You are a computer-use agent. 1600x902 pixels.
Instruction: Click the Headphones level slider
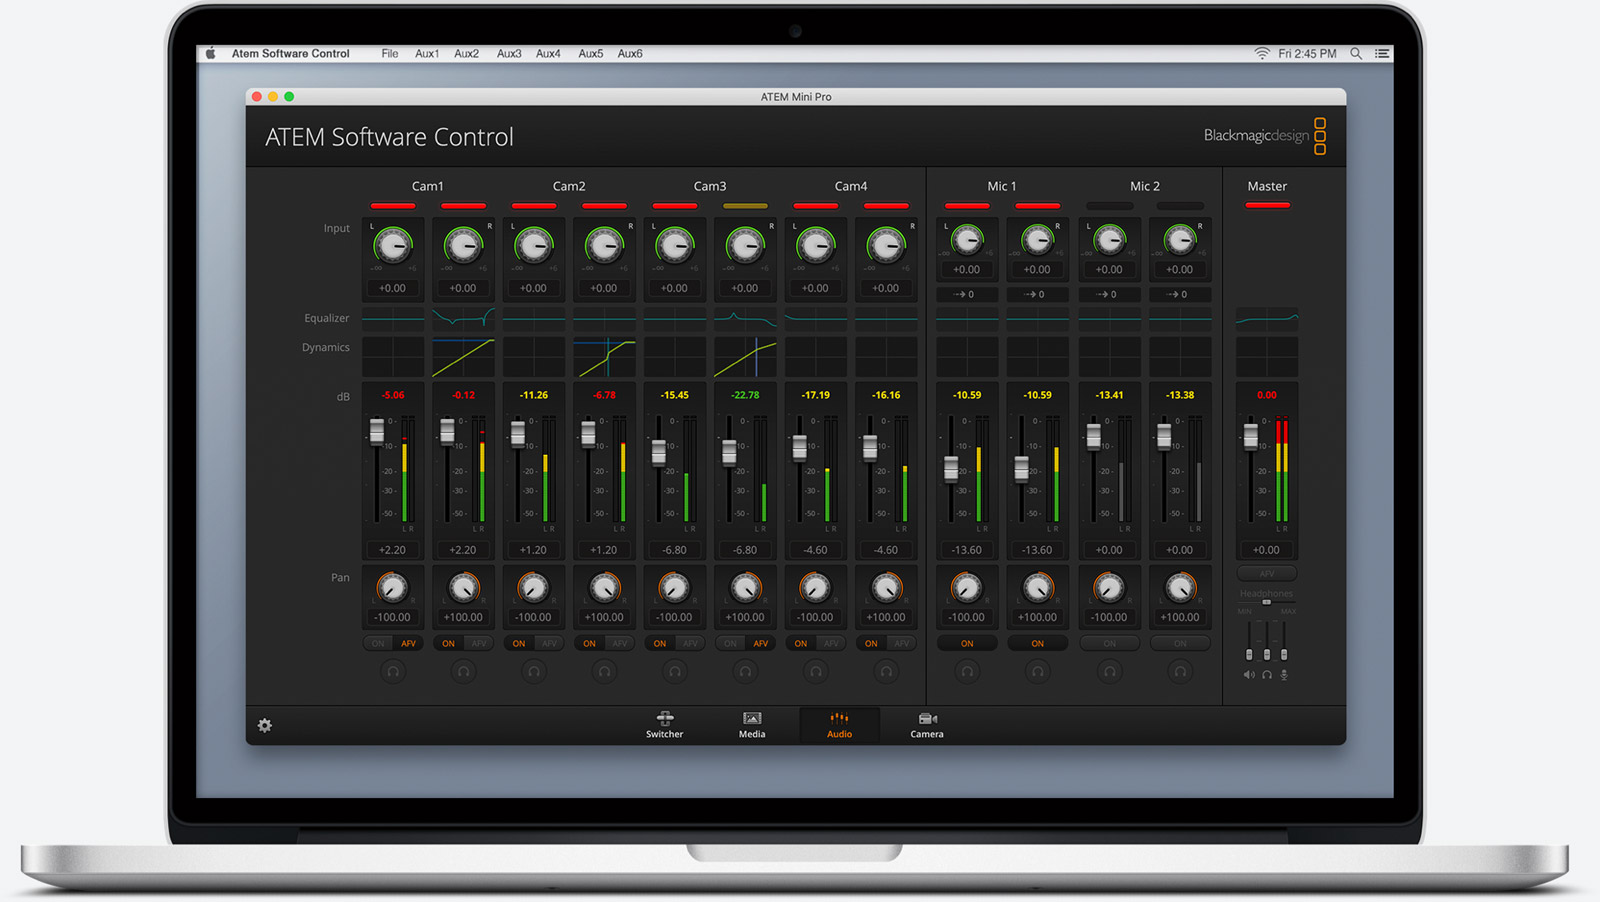coord(1266,604)
